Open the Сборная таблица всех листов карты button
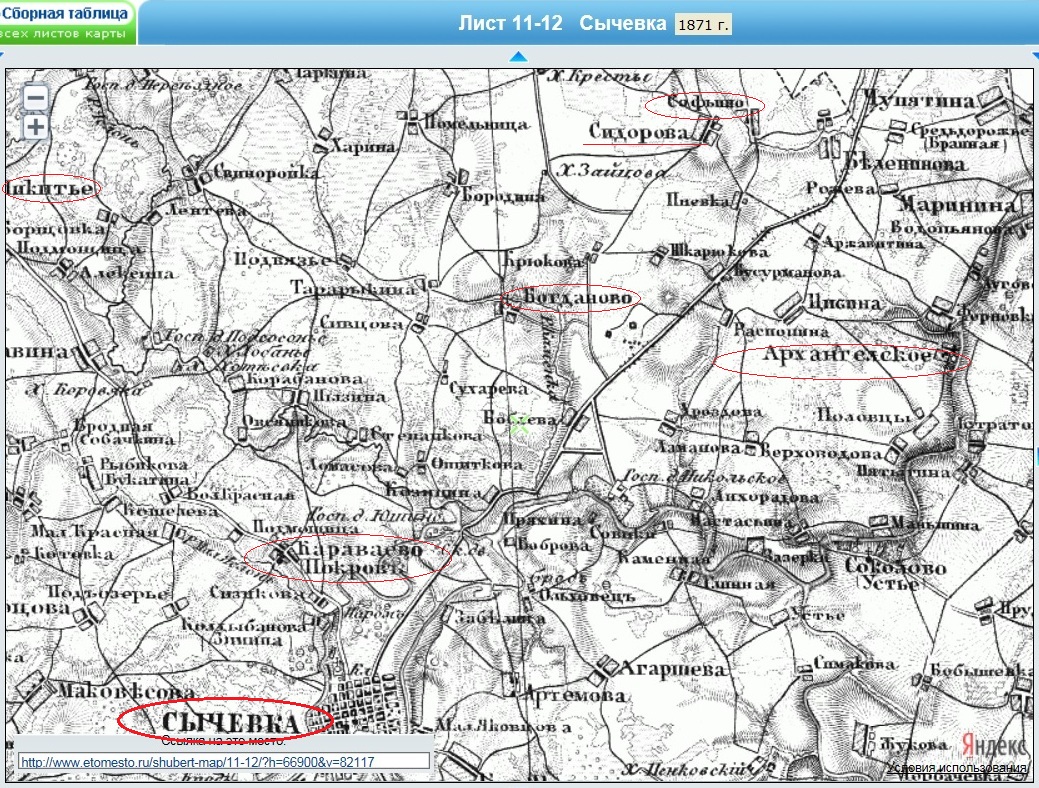Screen dimensions: 1039x788 tap(68, 23)
